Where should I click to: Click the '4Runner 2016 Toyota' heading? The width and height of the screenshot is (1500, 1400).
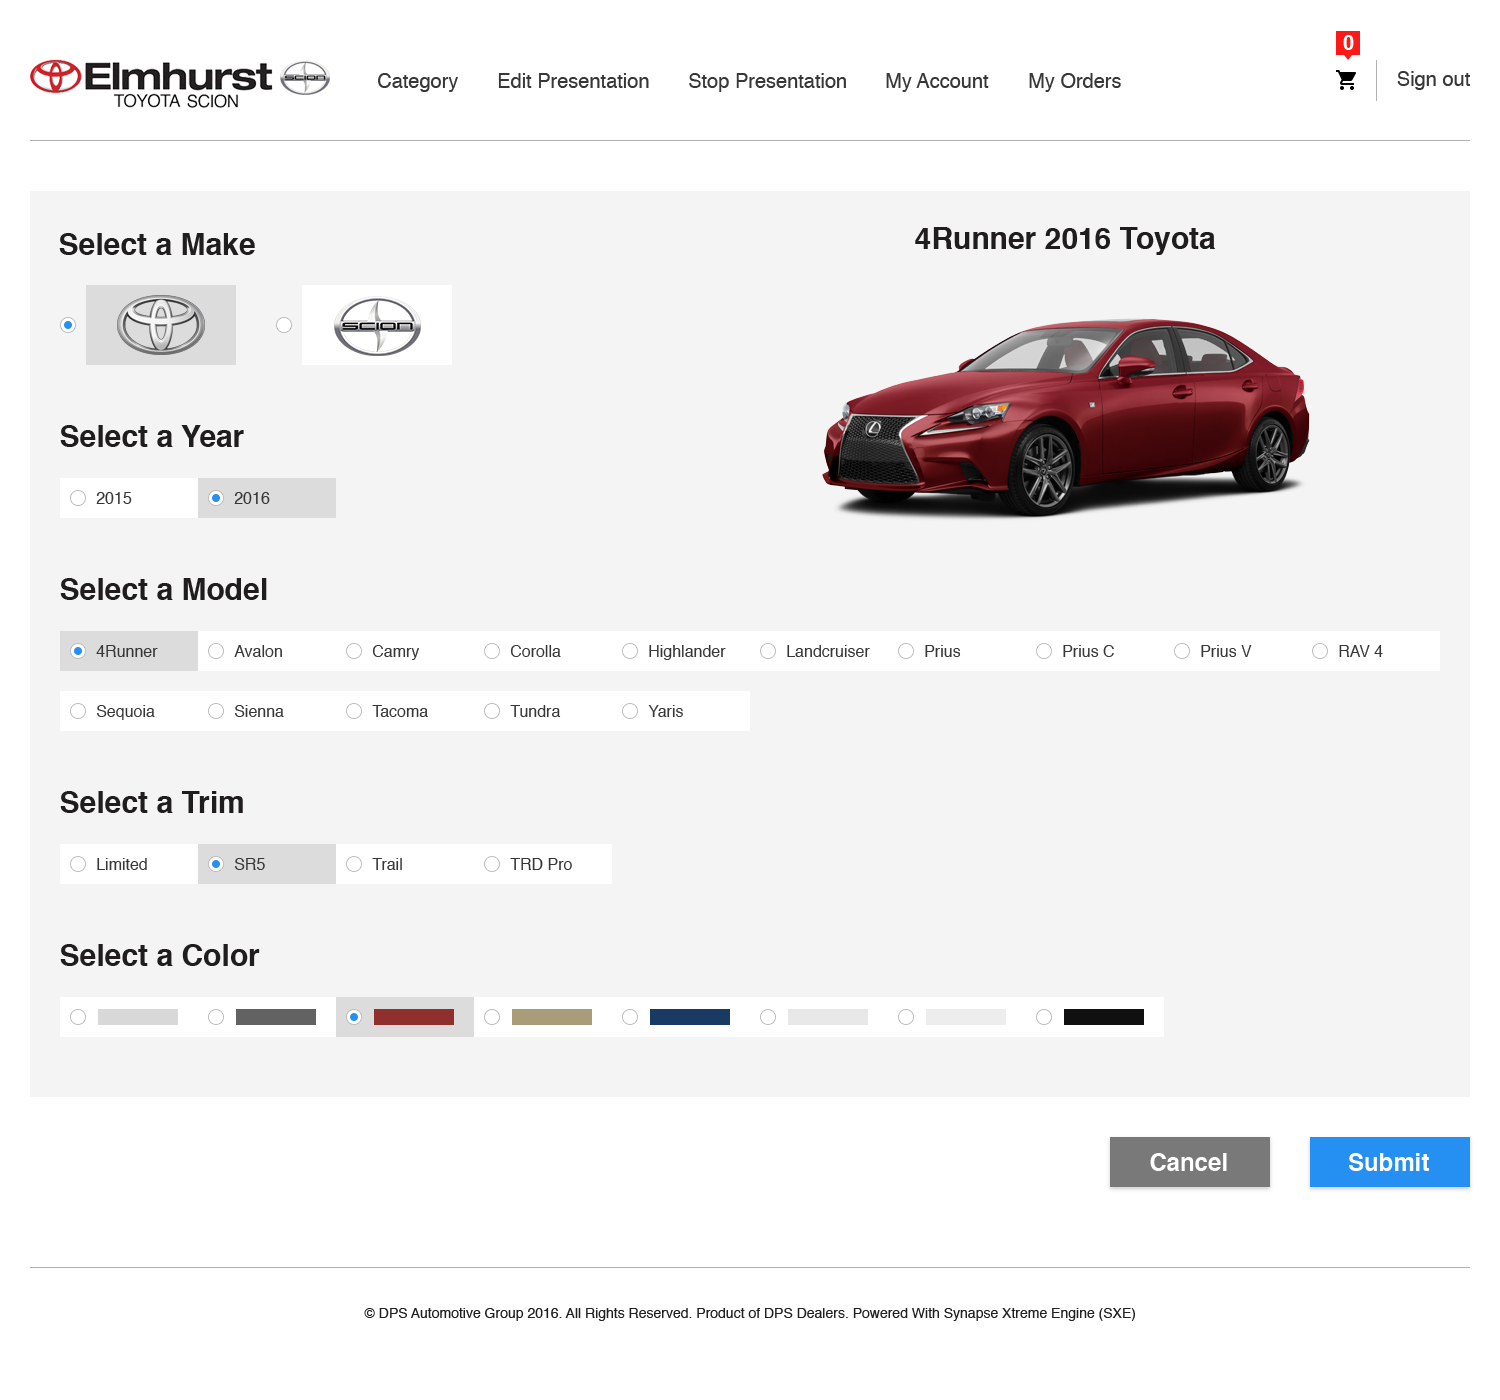click(1065, 239)
